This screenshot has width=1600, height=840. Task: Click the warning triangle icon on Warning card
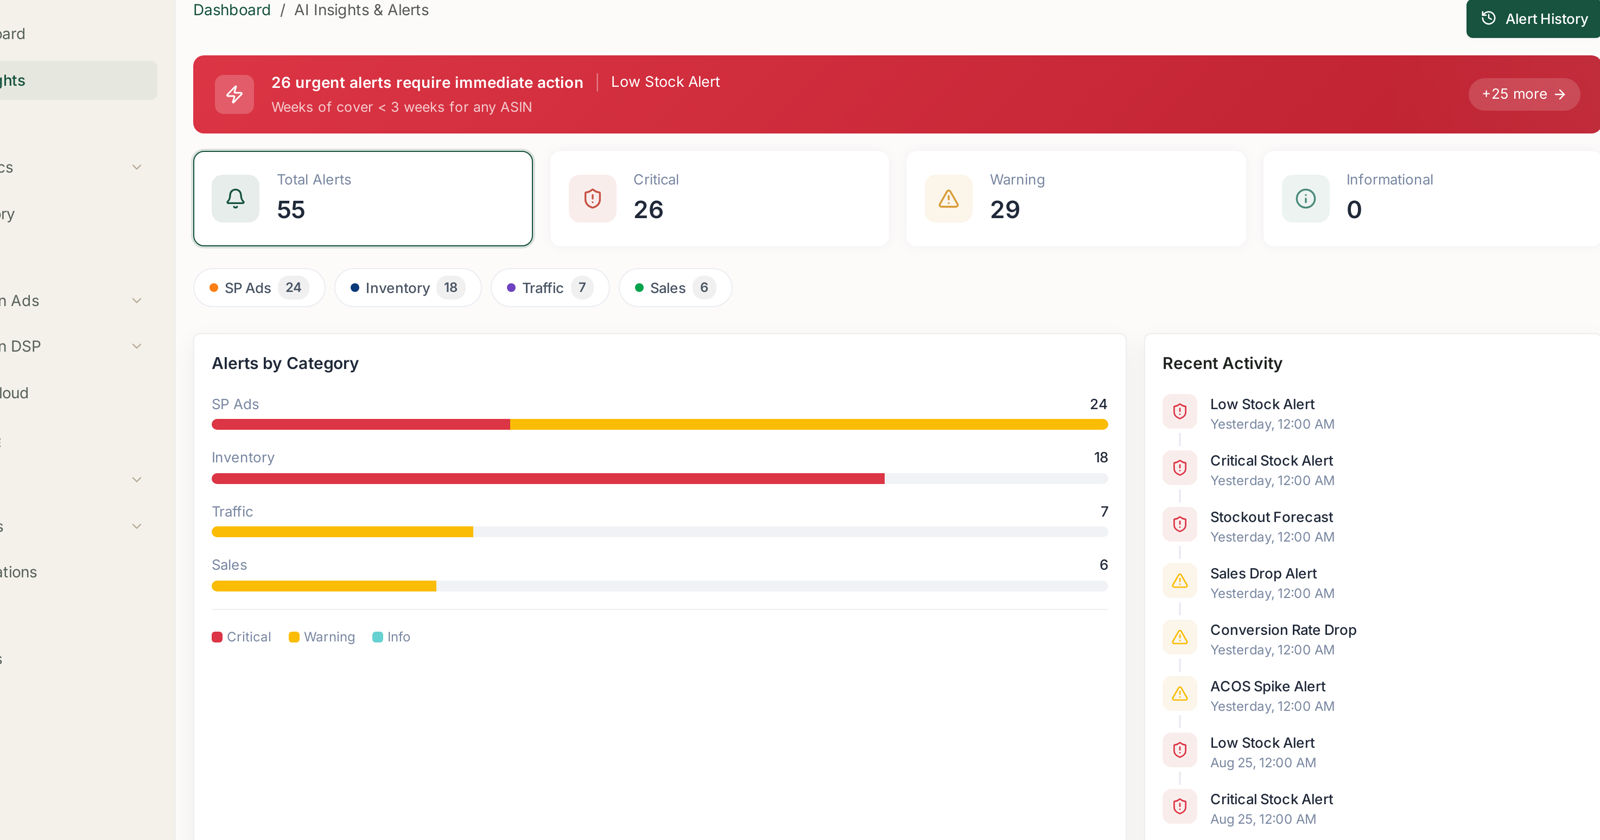(948, 198)
